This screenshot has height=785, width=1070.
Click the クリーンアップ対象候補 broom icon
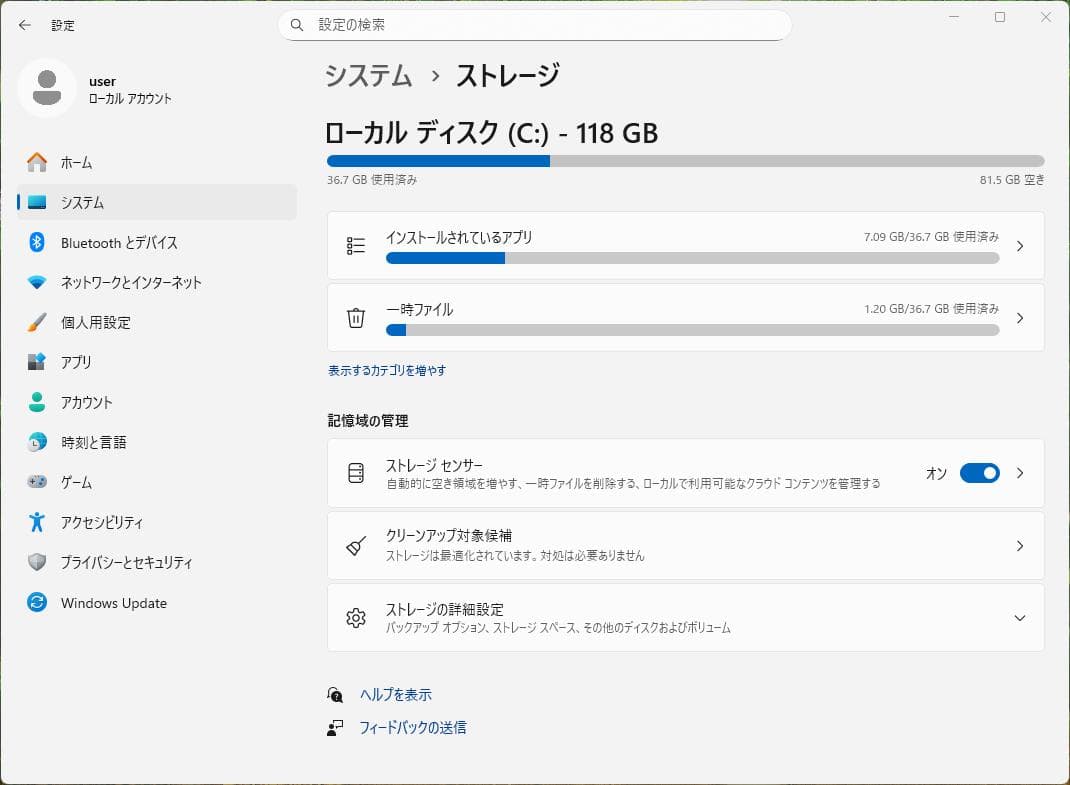[x=355, y=545]
